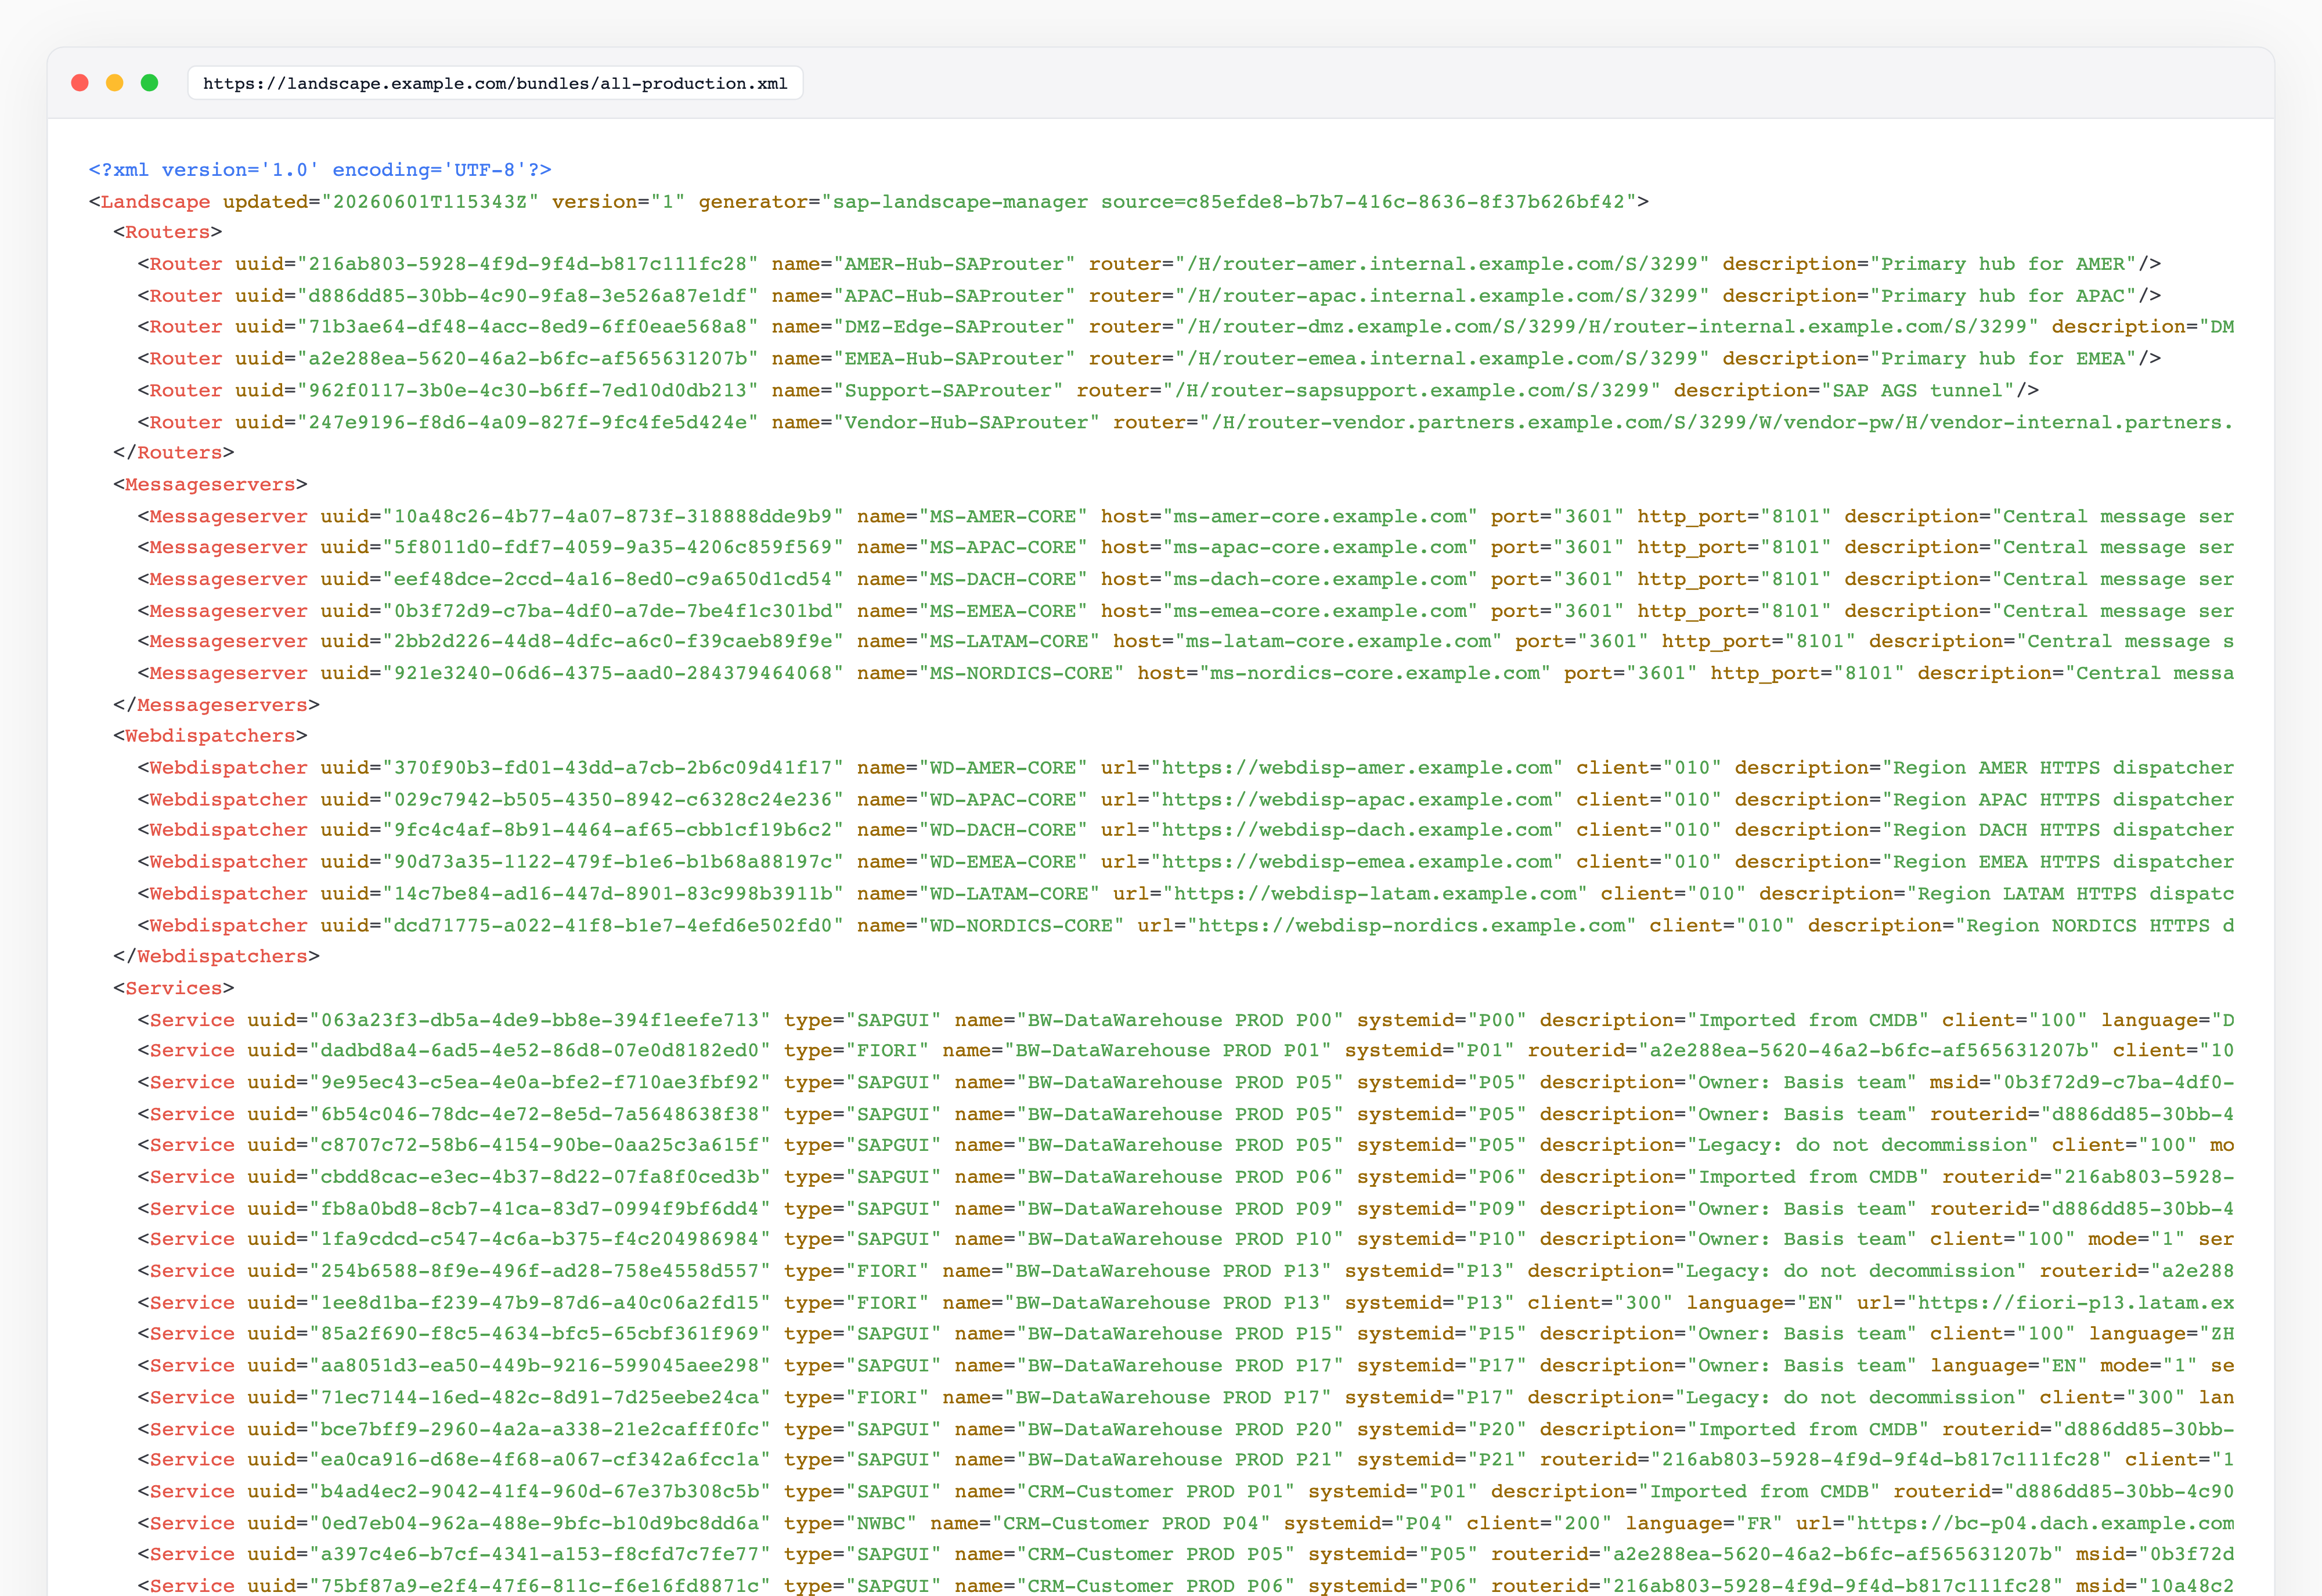
Task: Select the BW-DataWarehouse PROD P21 Service row
Action: (1185, 1460)
